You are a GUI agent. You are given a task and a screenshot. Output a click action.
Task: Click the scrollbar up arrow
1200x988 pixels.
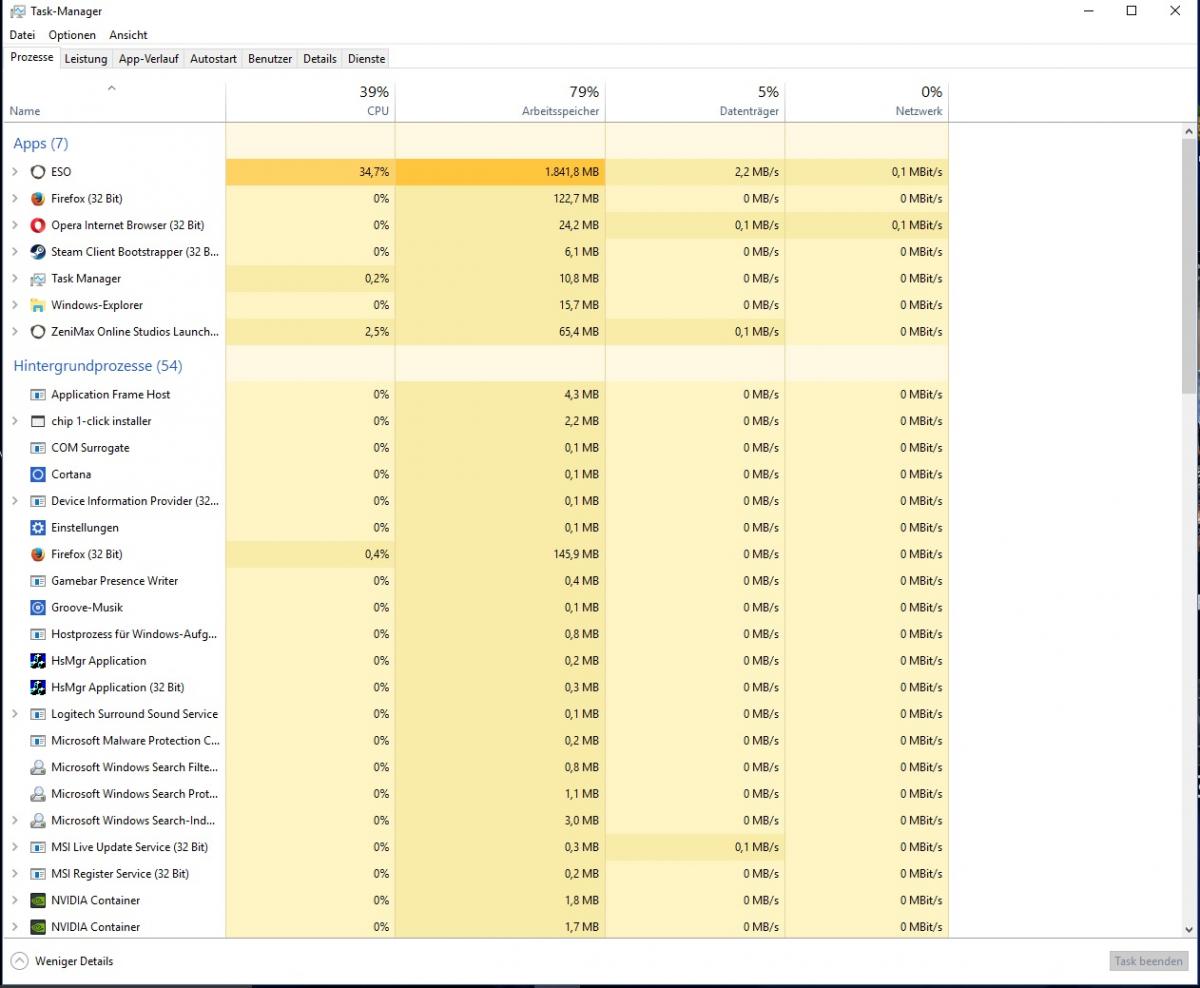click(1189, 131)
